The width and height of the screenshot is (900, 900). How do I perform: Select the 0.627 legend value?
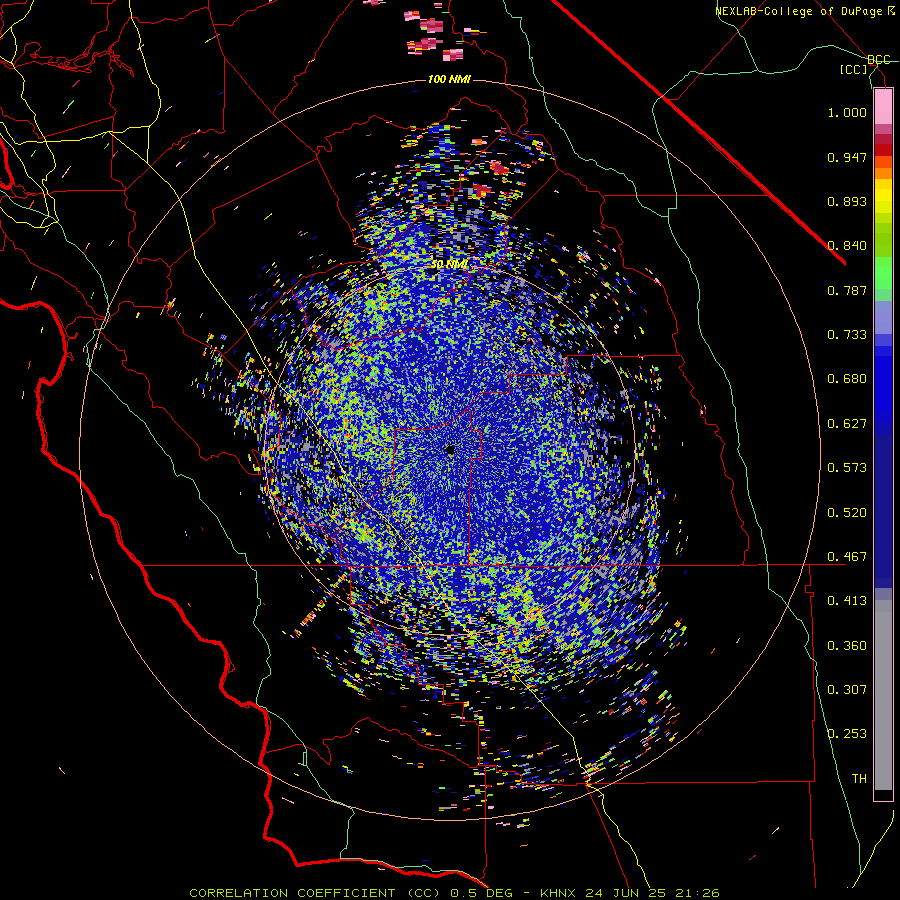point(847,424)
